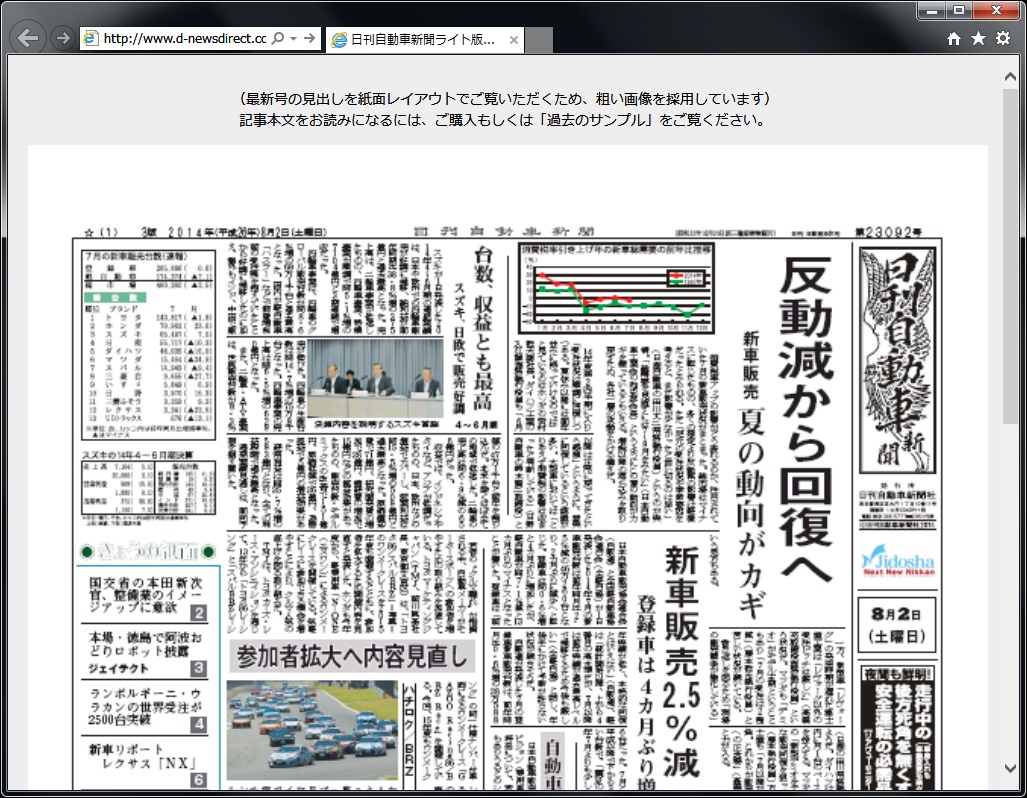
Task: Open the new tab button beside the tab
Action: coord(540,40)
